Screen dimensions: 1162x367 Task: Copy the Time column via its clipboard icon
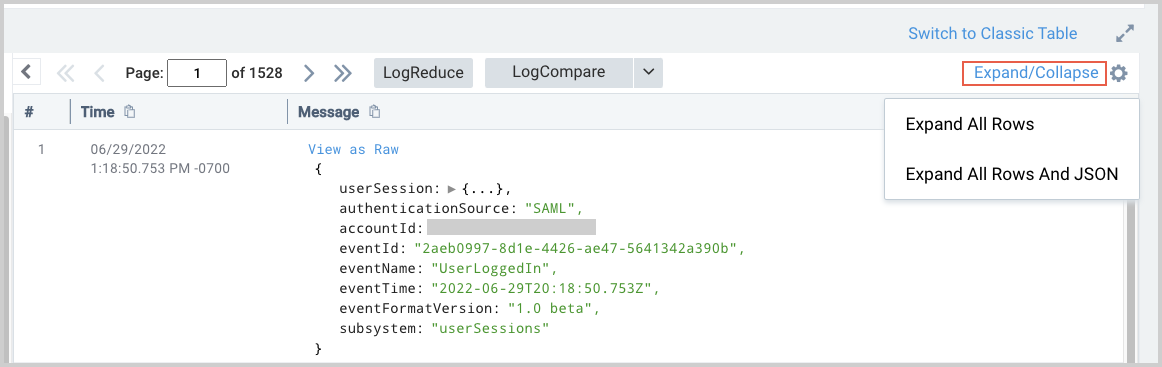pos(130,112)
